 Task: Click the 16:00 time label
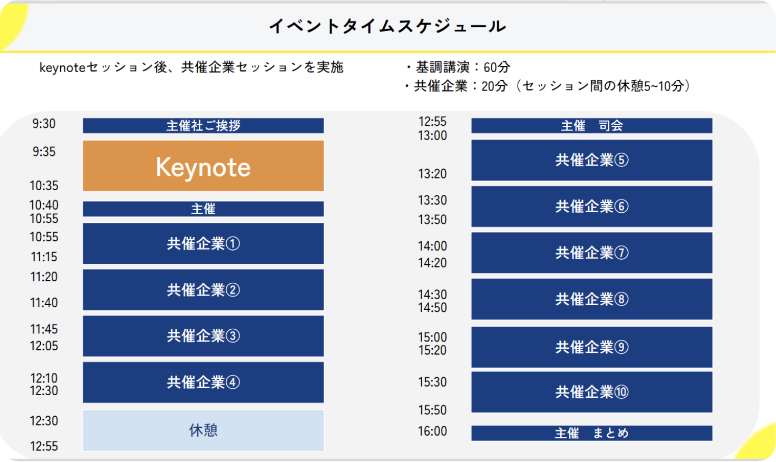433,431
